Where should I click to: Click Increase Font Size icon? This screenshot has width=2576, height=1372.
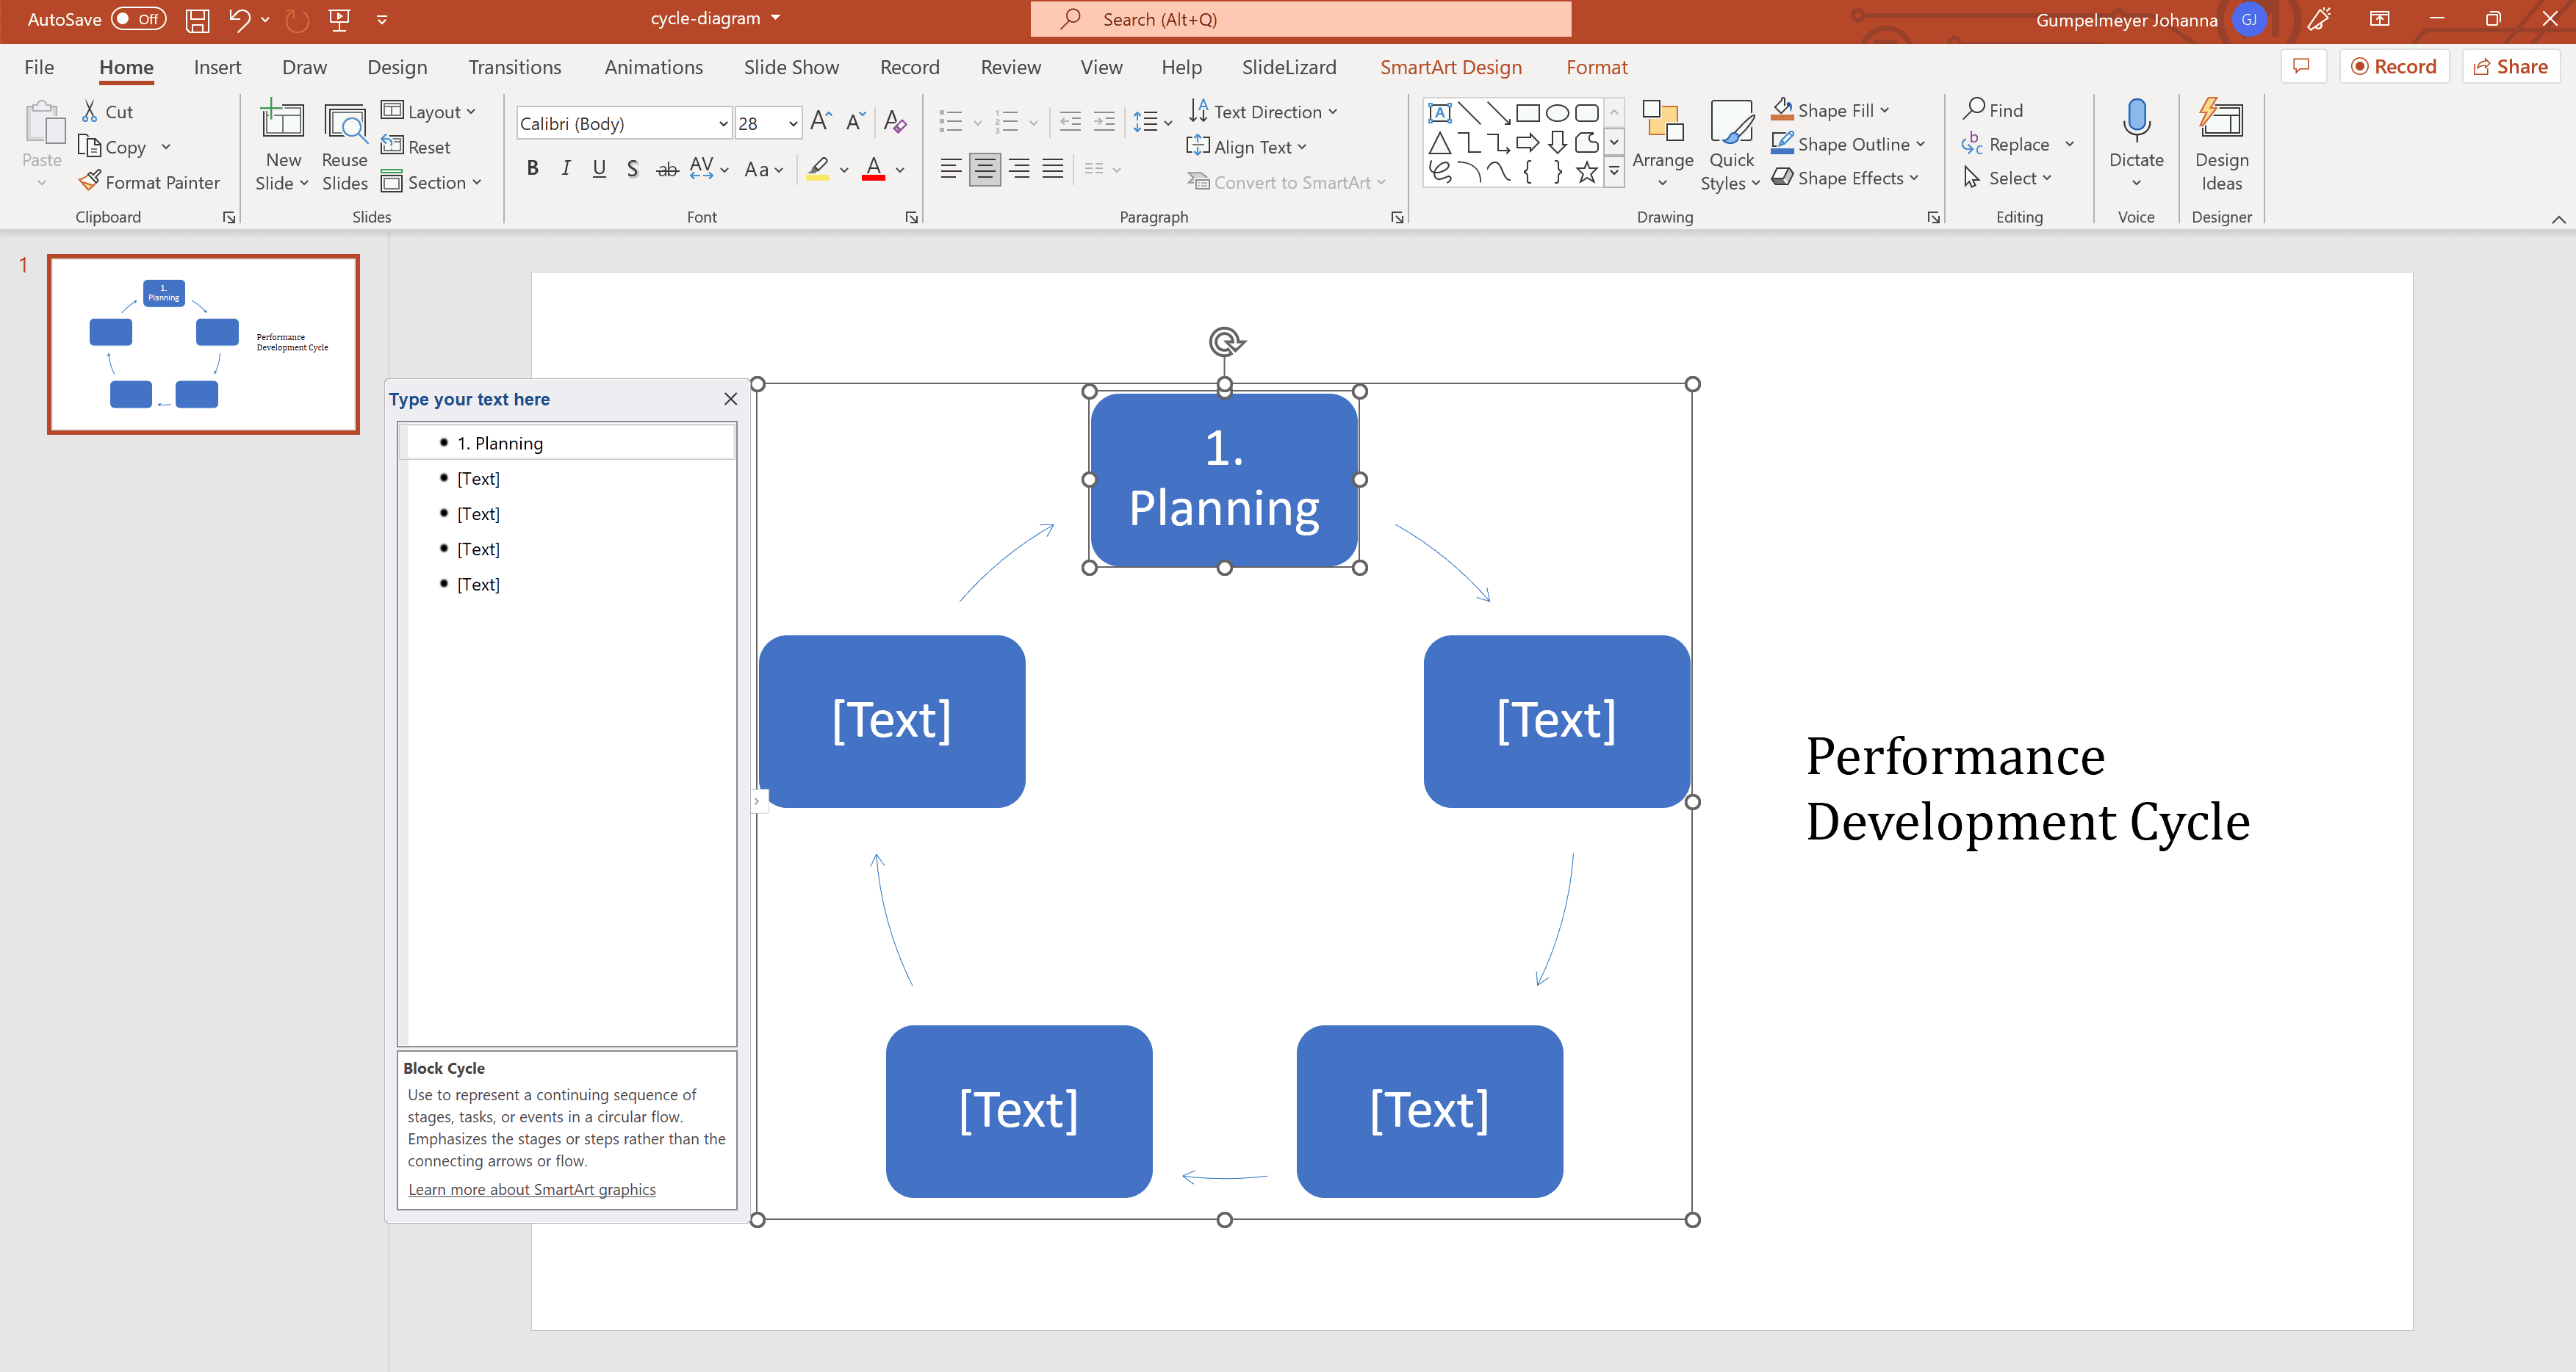pos(821,121)
